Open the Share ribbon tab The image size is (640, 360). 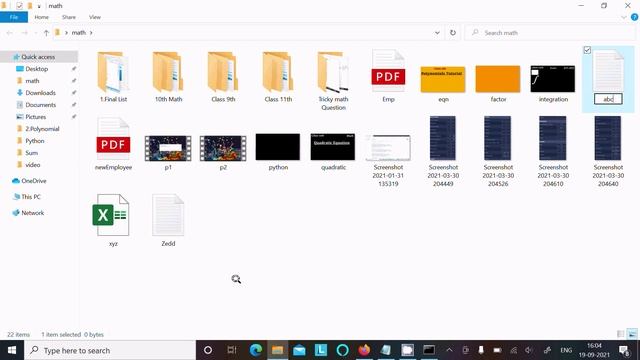click(x=69, y=17)
